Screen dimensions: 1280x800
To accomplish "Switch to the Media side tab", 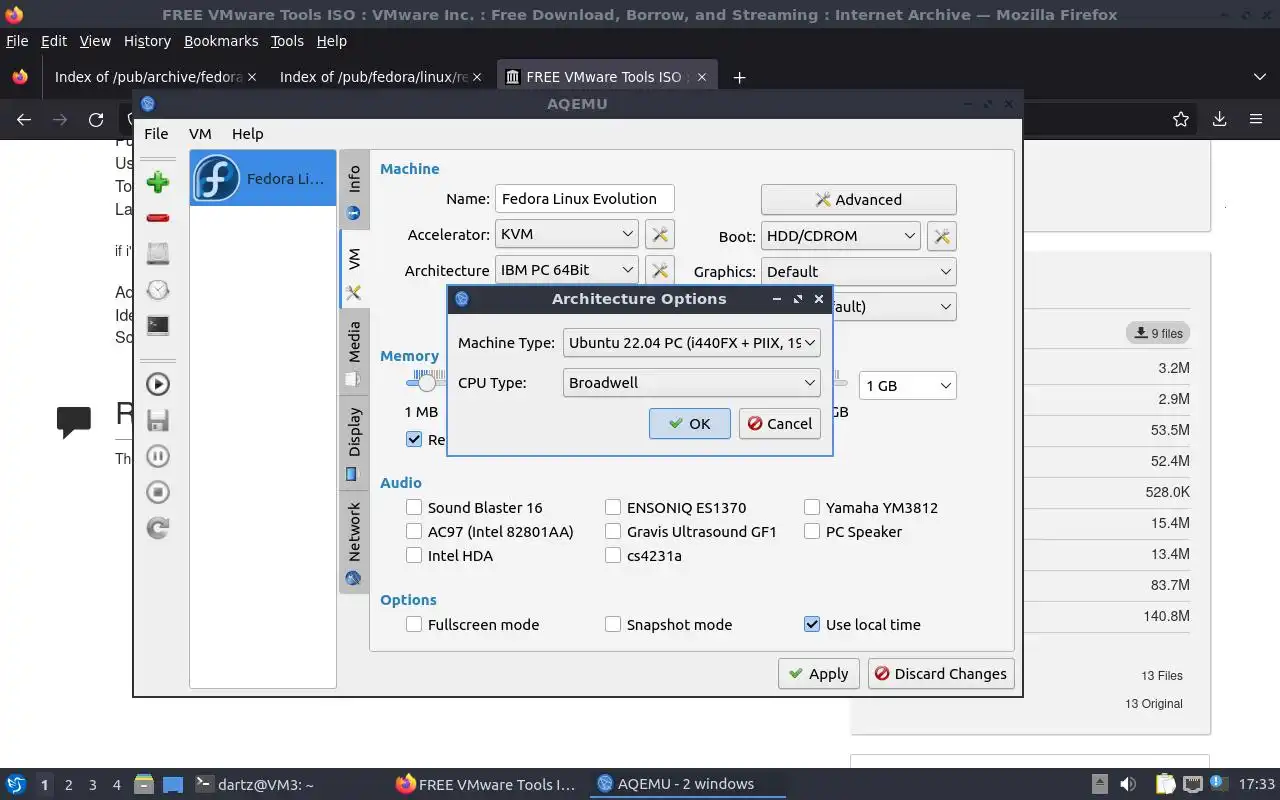I will [354, 353].
